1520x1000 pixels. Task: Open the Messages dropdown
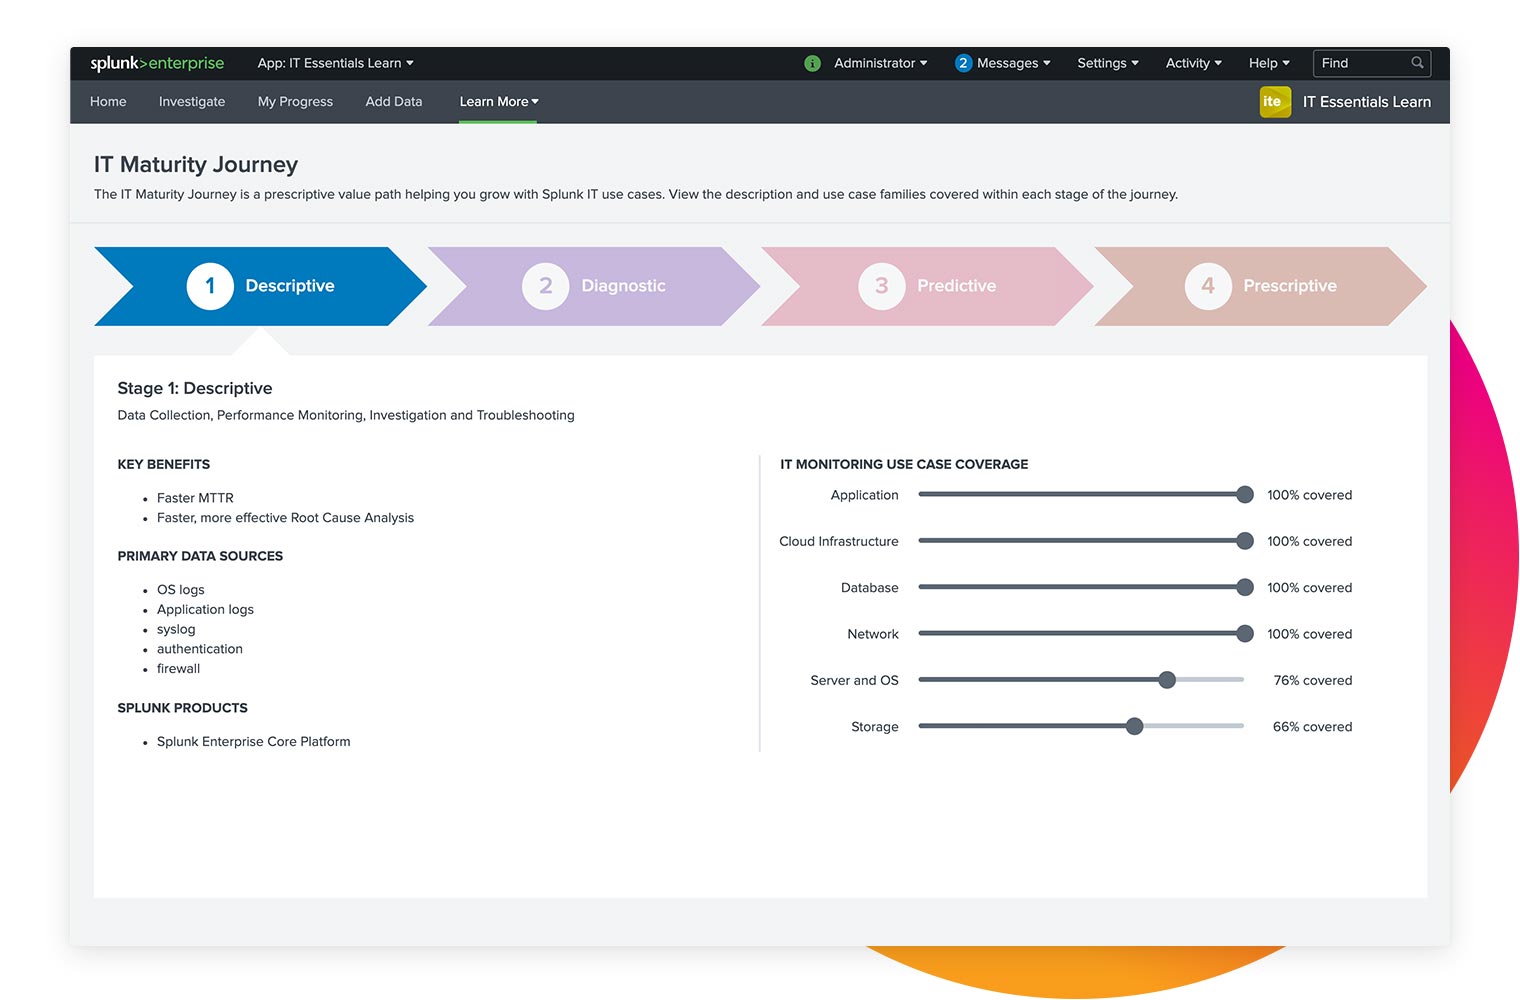pyautogui.click(x=1013, y=63)
